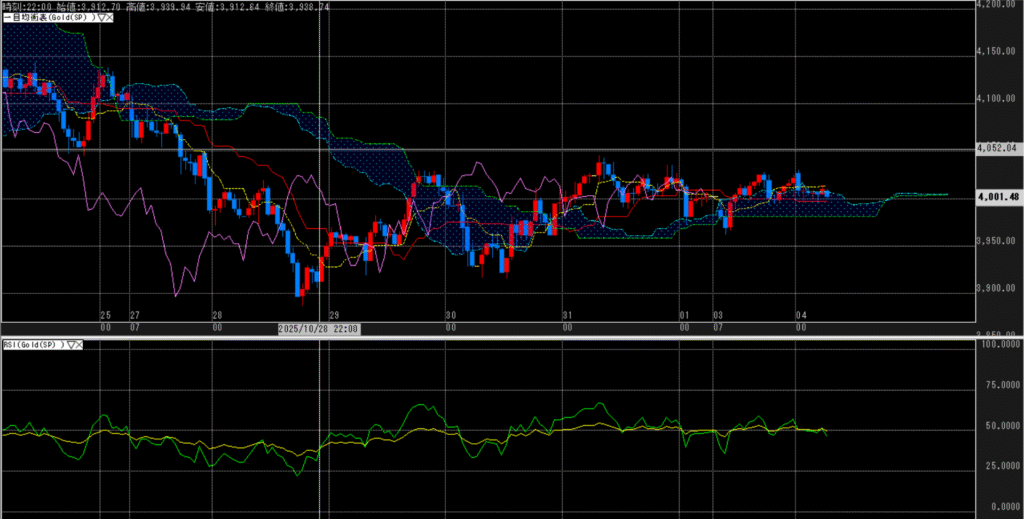Click the RSI(Gold(SP)) panel label
Screen dimensions: 1024x519
[x=33, y=344]
